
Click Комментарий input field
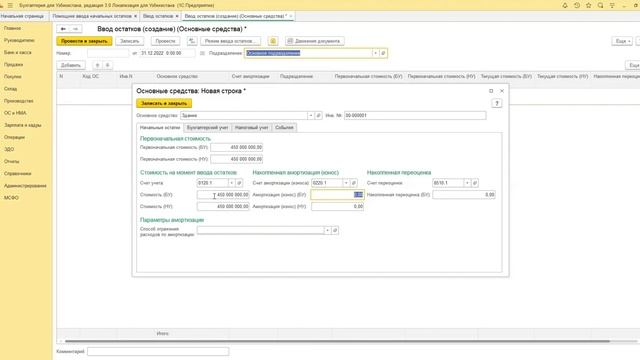point(158,351)
